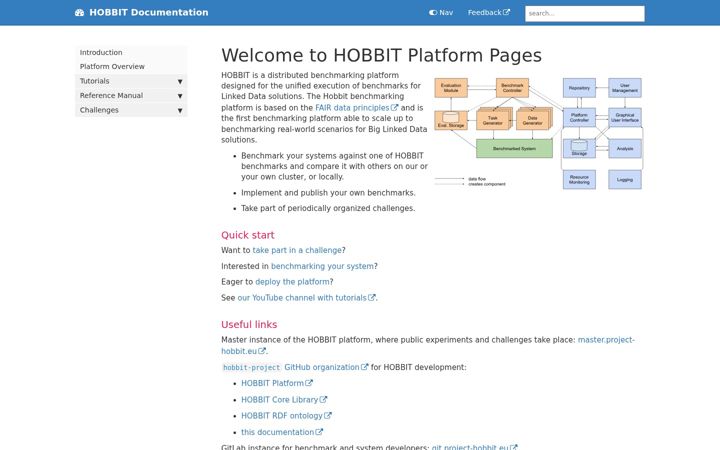This screenshot has width=720, height=450.
Task: Open the Feedback link in header
Action: coord(489,13)
